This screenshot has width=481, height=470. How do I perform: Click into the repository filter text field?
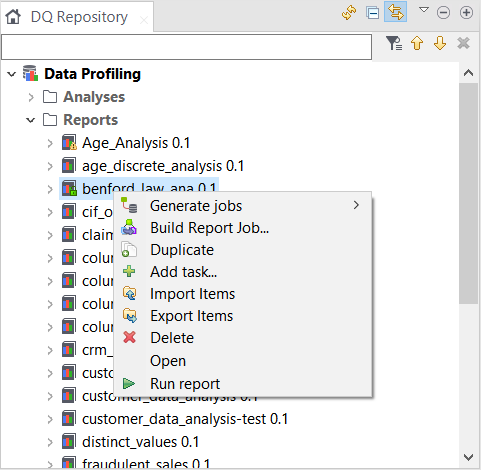pyautogui.click(x=186, y=47)
